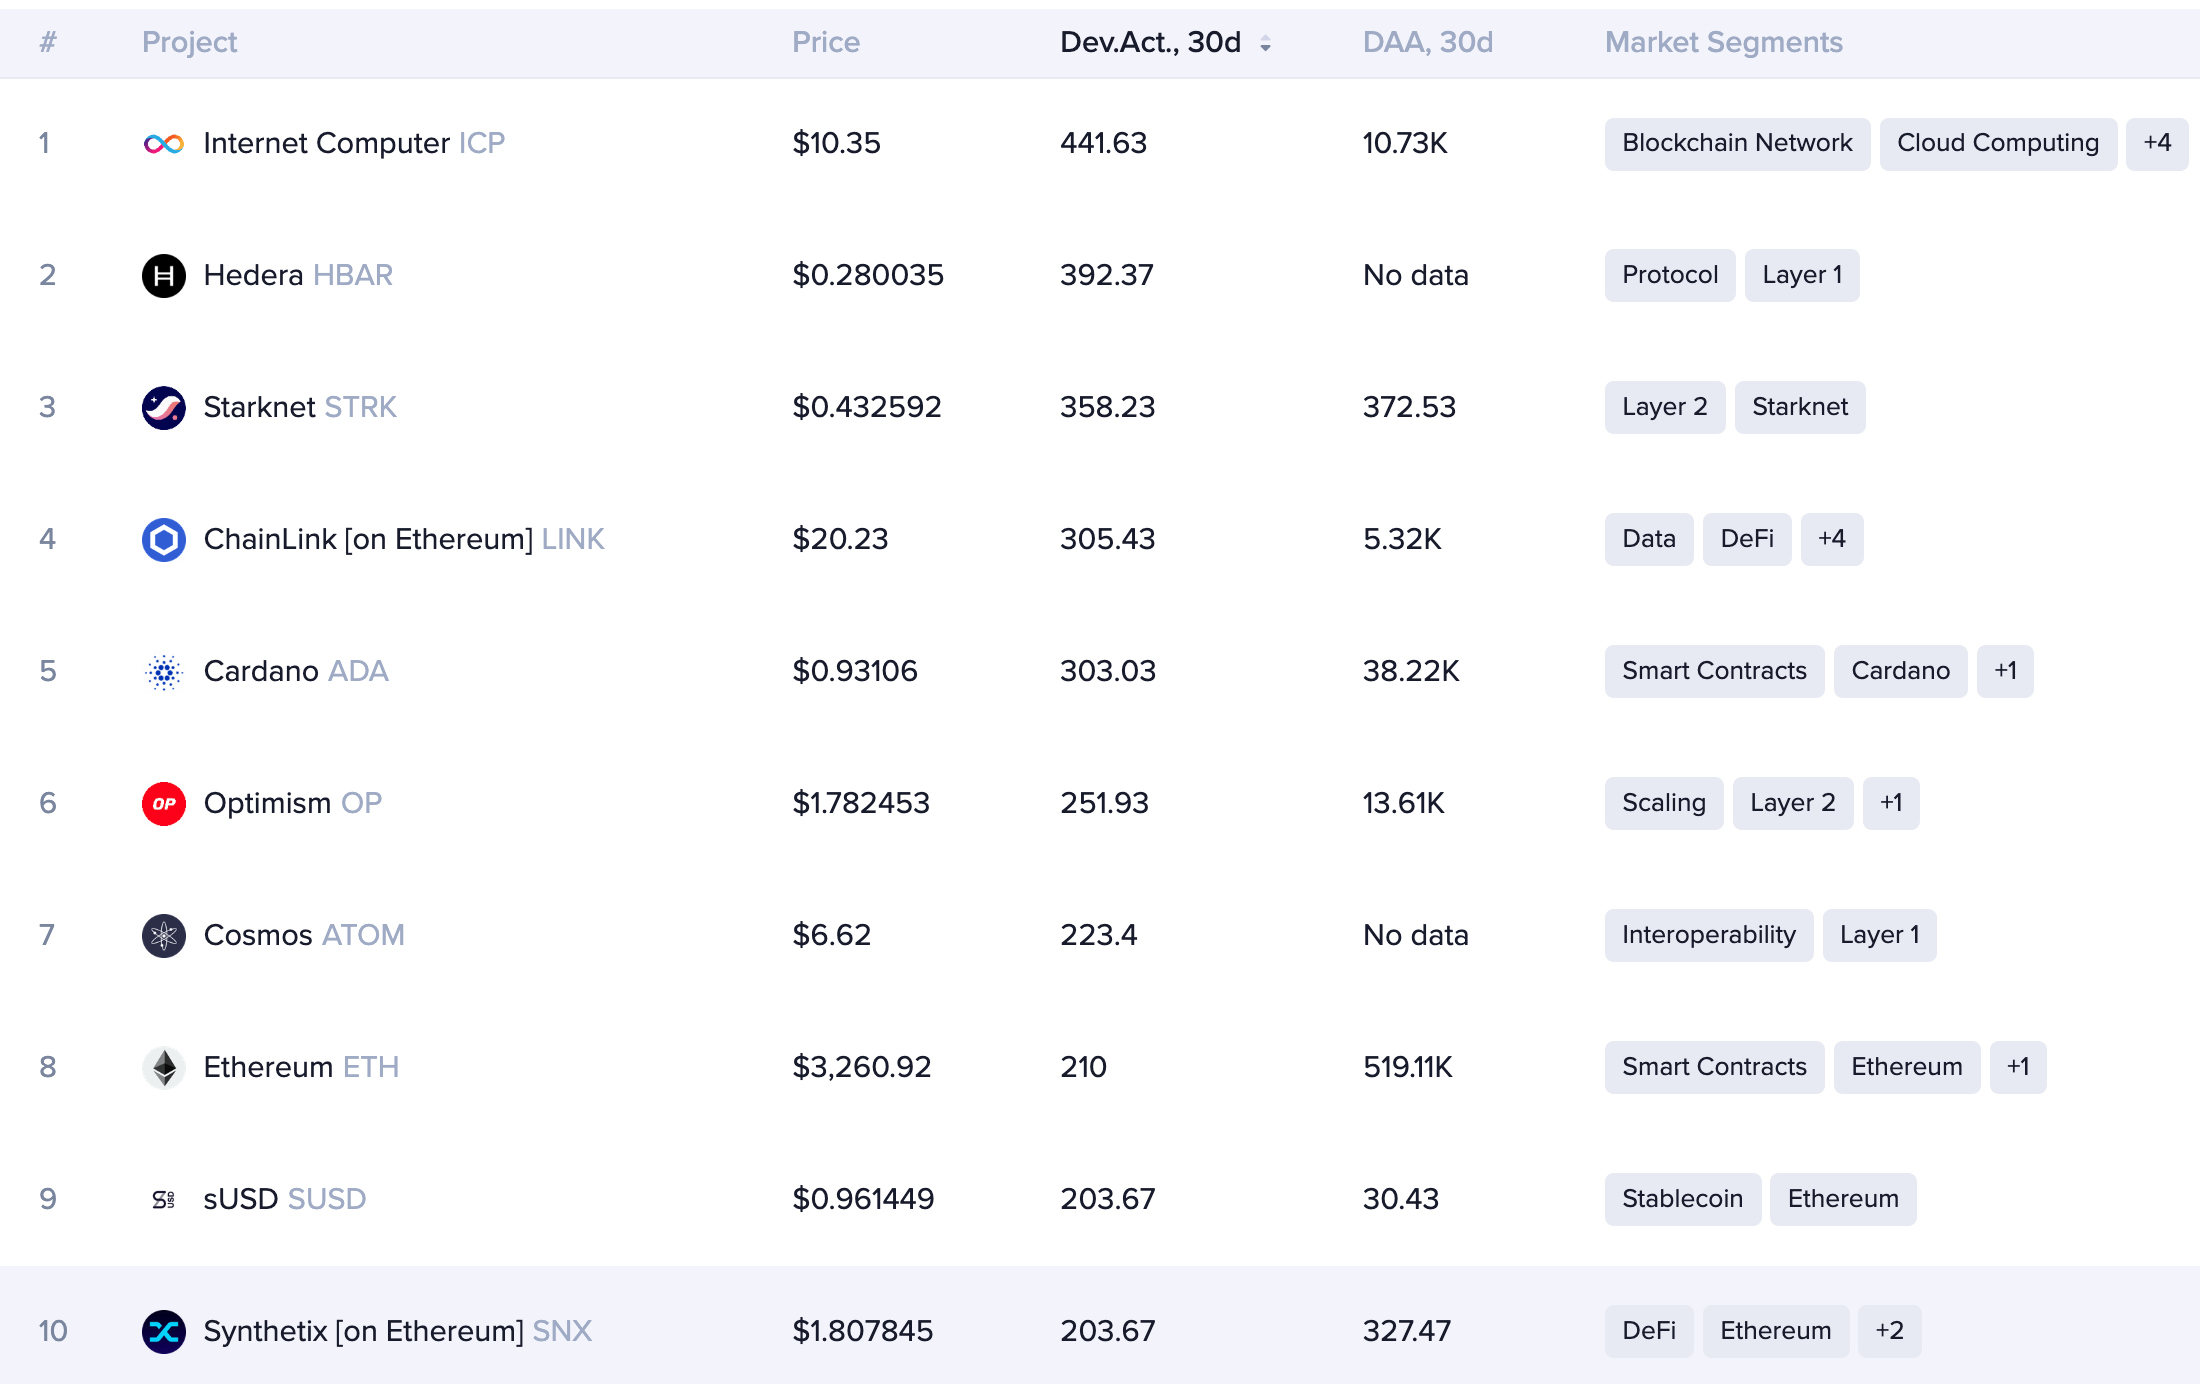Select the Layer 2 tag for Starknet

[1665, 408]
